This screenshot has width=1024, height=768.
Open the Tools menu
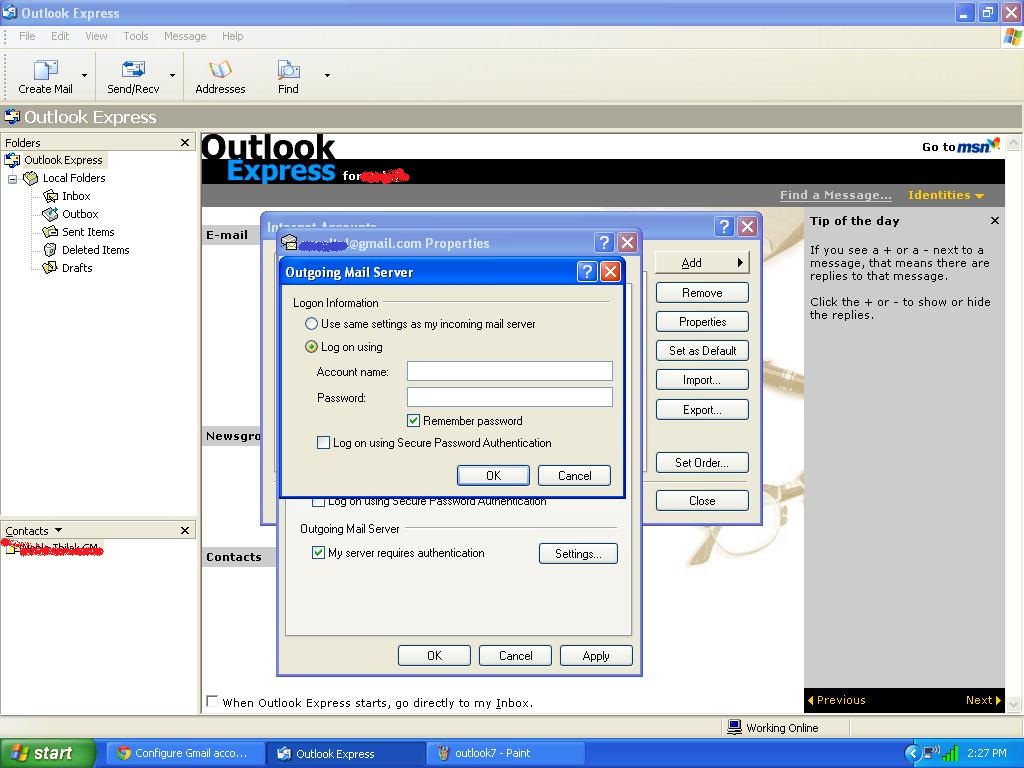point(136,36)
